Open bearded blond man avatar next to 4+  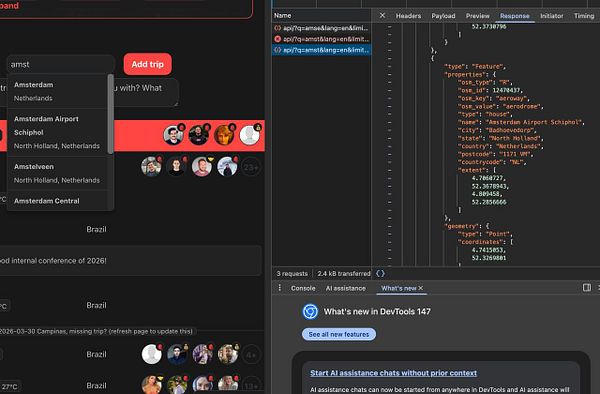[228, 354]
